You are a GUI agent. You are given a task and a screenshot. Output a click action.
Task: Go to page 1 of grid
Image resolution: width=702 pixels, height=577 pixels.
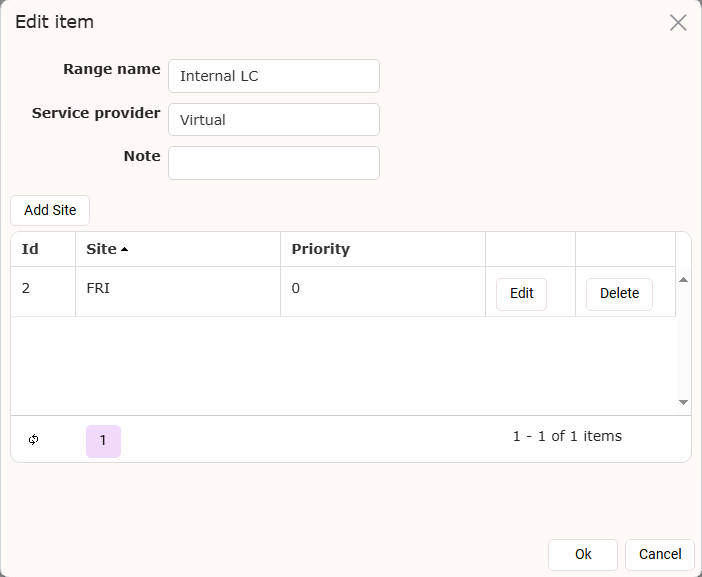point(103,441)
